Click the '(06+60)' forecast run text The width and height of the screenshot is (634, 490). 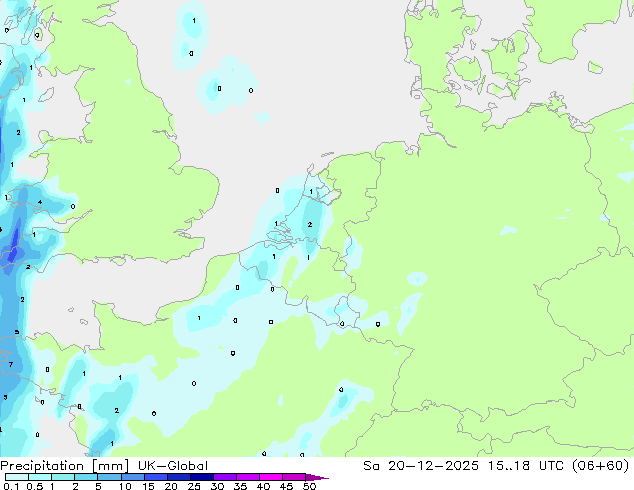(x=601, y=466)
